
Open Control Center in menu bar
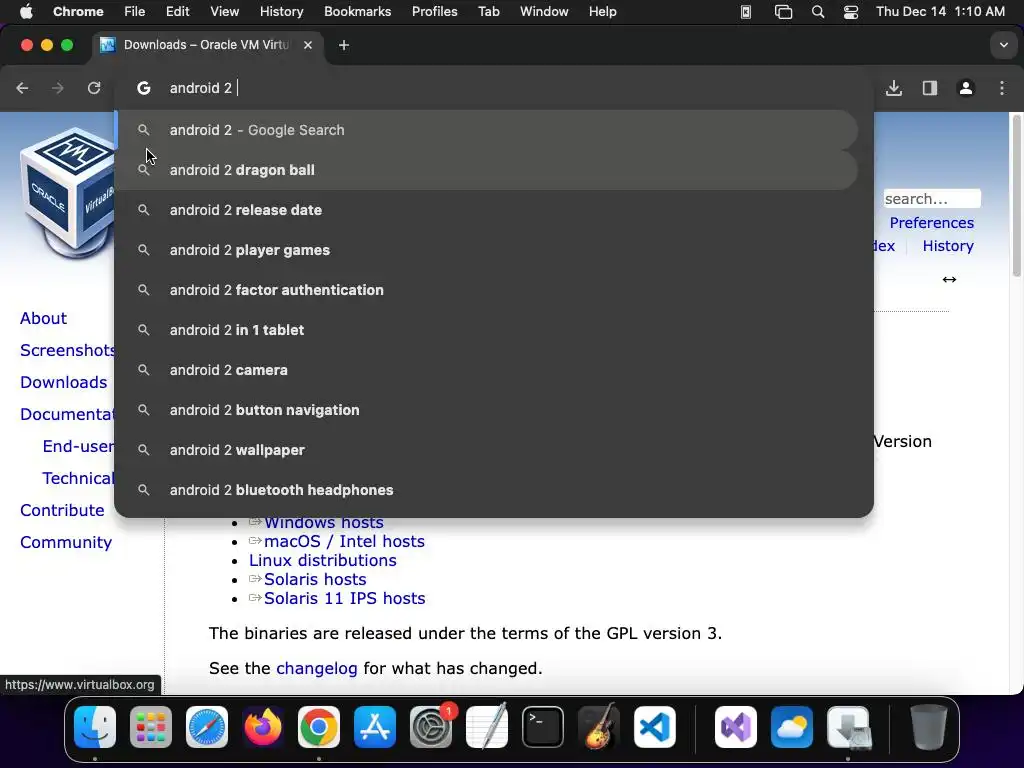(851, 12)
